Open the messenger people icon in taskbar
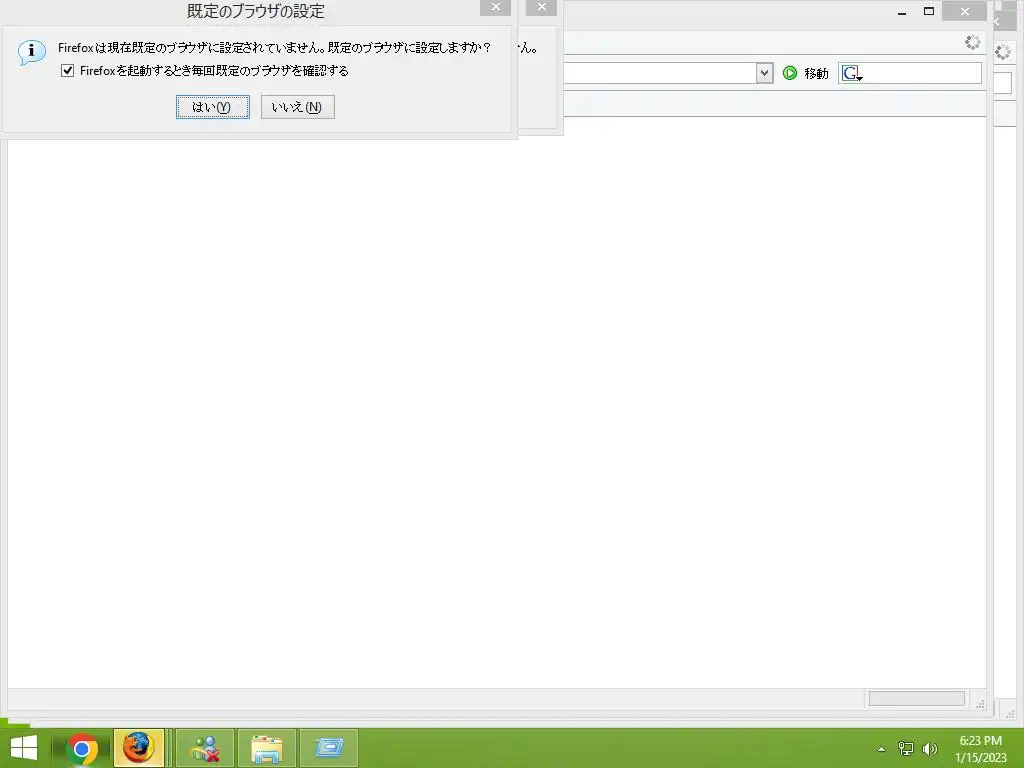Screen dimensions: 1024x768 coord(204,748)
